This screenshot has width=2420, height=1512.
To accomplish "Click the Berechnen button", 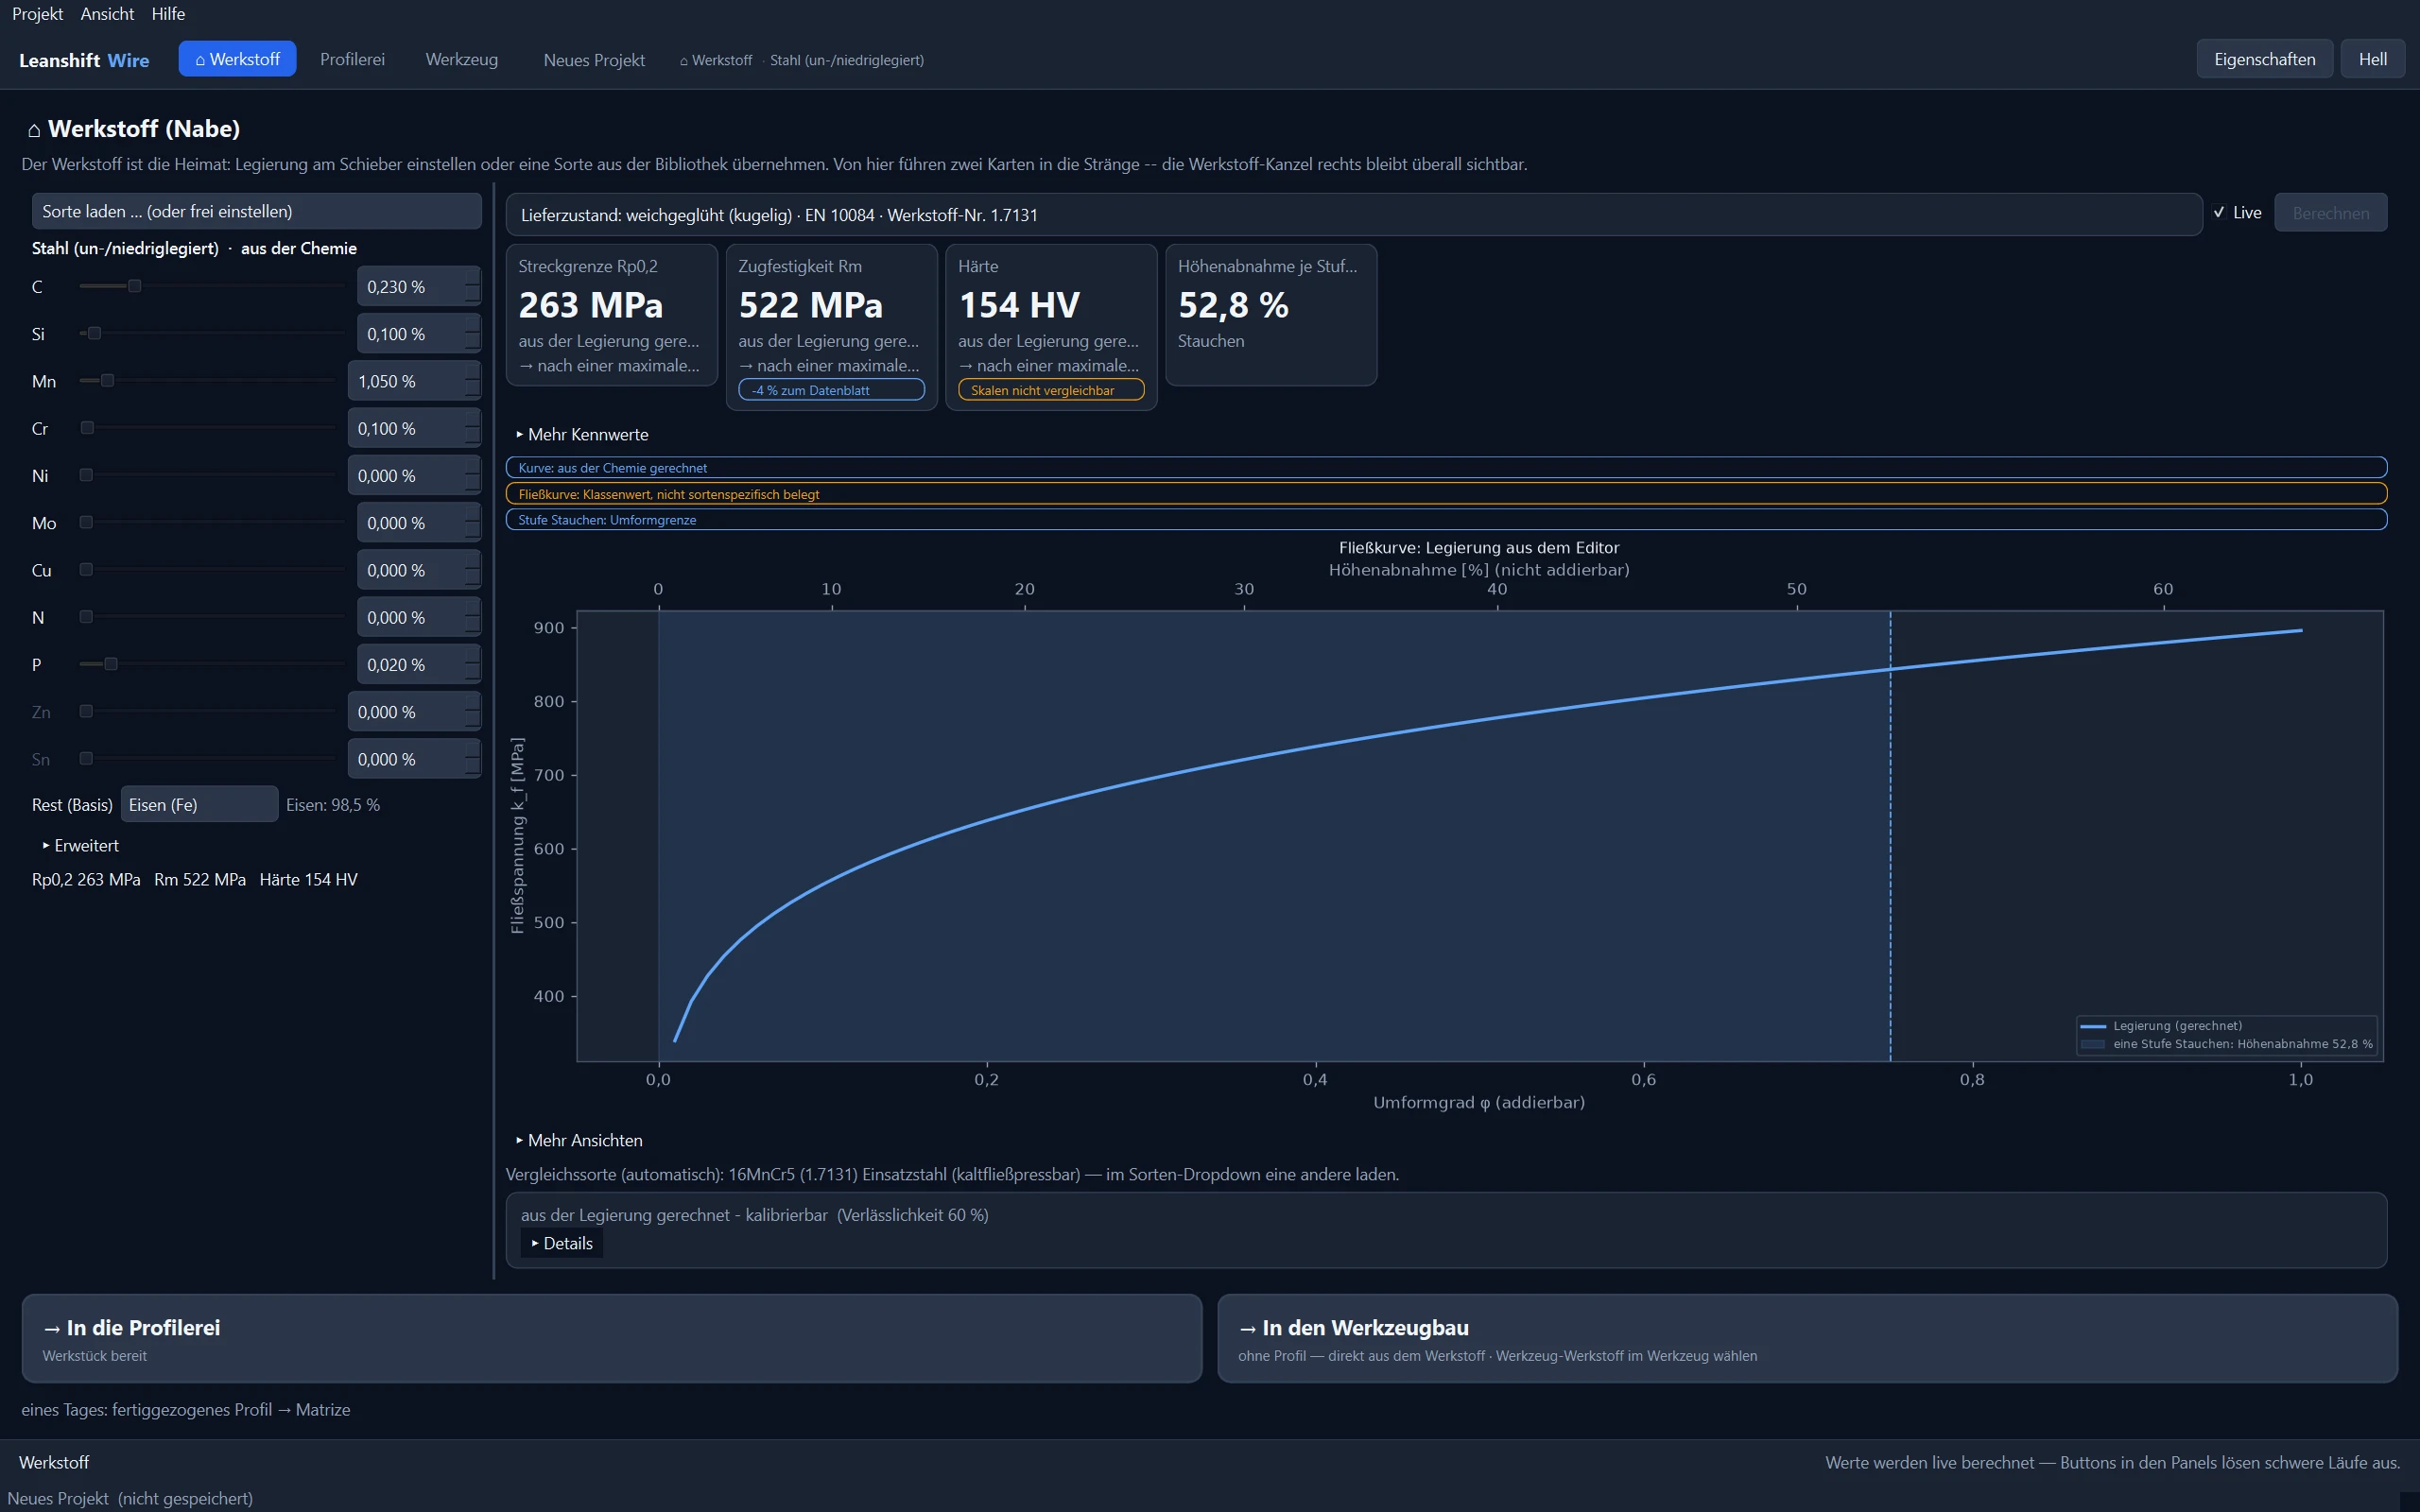I will [2330, 213].
